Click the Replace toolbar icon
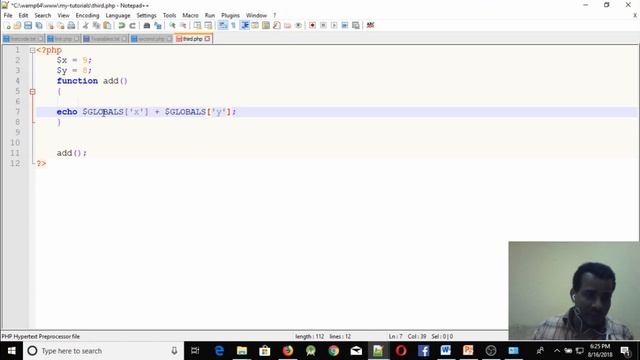Image resolution: width=640 pixels, height=360 pixels. (158, 26)
